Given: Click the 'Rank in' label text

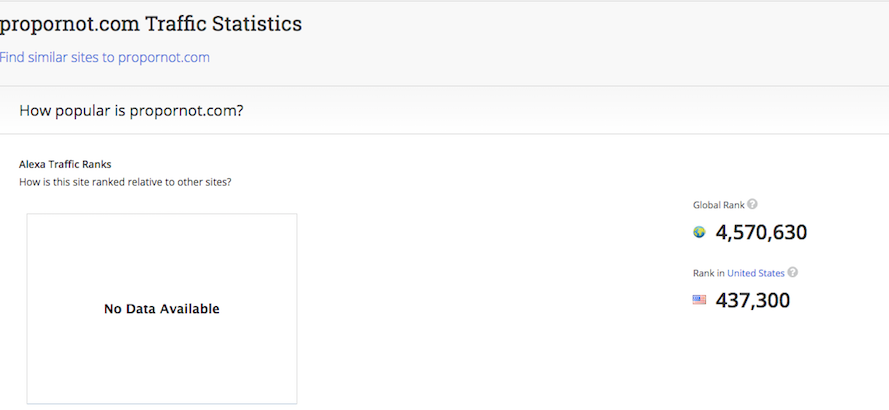Looking at the screenshot, I should coord(709,273).
